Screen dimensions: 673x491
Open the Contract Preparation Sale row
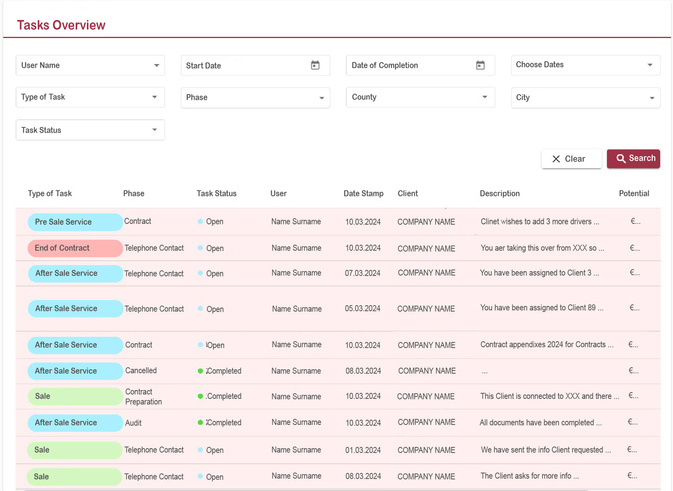(x=140, y=397)
